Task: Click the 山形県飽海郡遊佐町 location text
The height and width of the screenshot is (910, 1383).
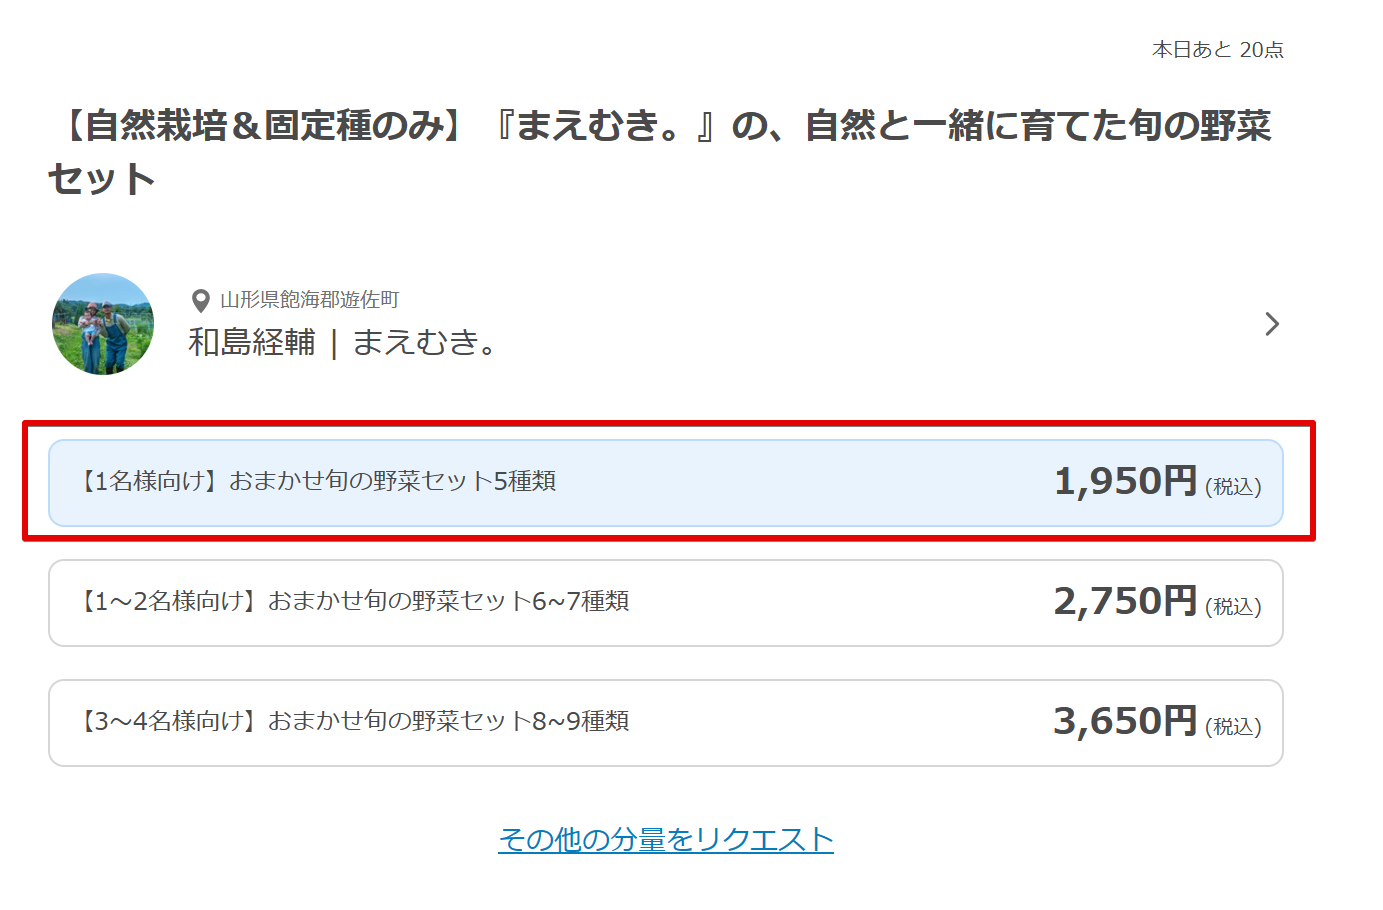Action: click(x=309, y=300)
